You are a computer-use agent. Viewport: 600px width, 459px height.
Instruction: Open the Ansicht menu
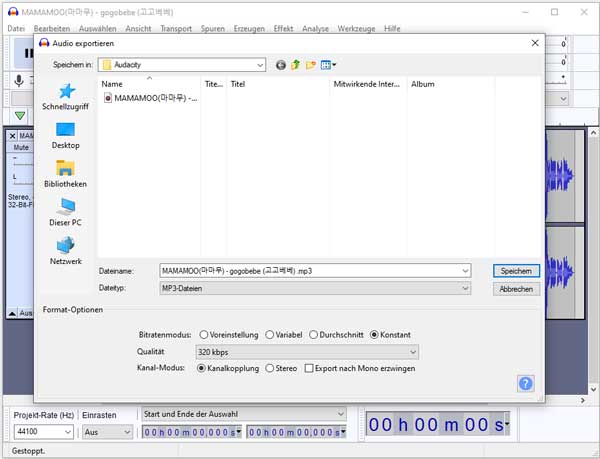(x=138, y=29)
